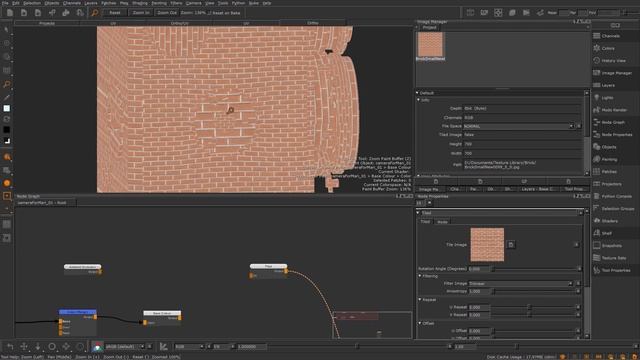640x360 pixels.
Task: Open the Shelf palette
Action: pos(607,233)
